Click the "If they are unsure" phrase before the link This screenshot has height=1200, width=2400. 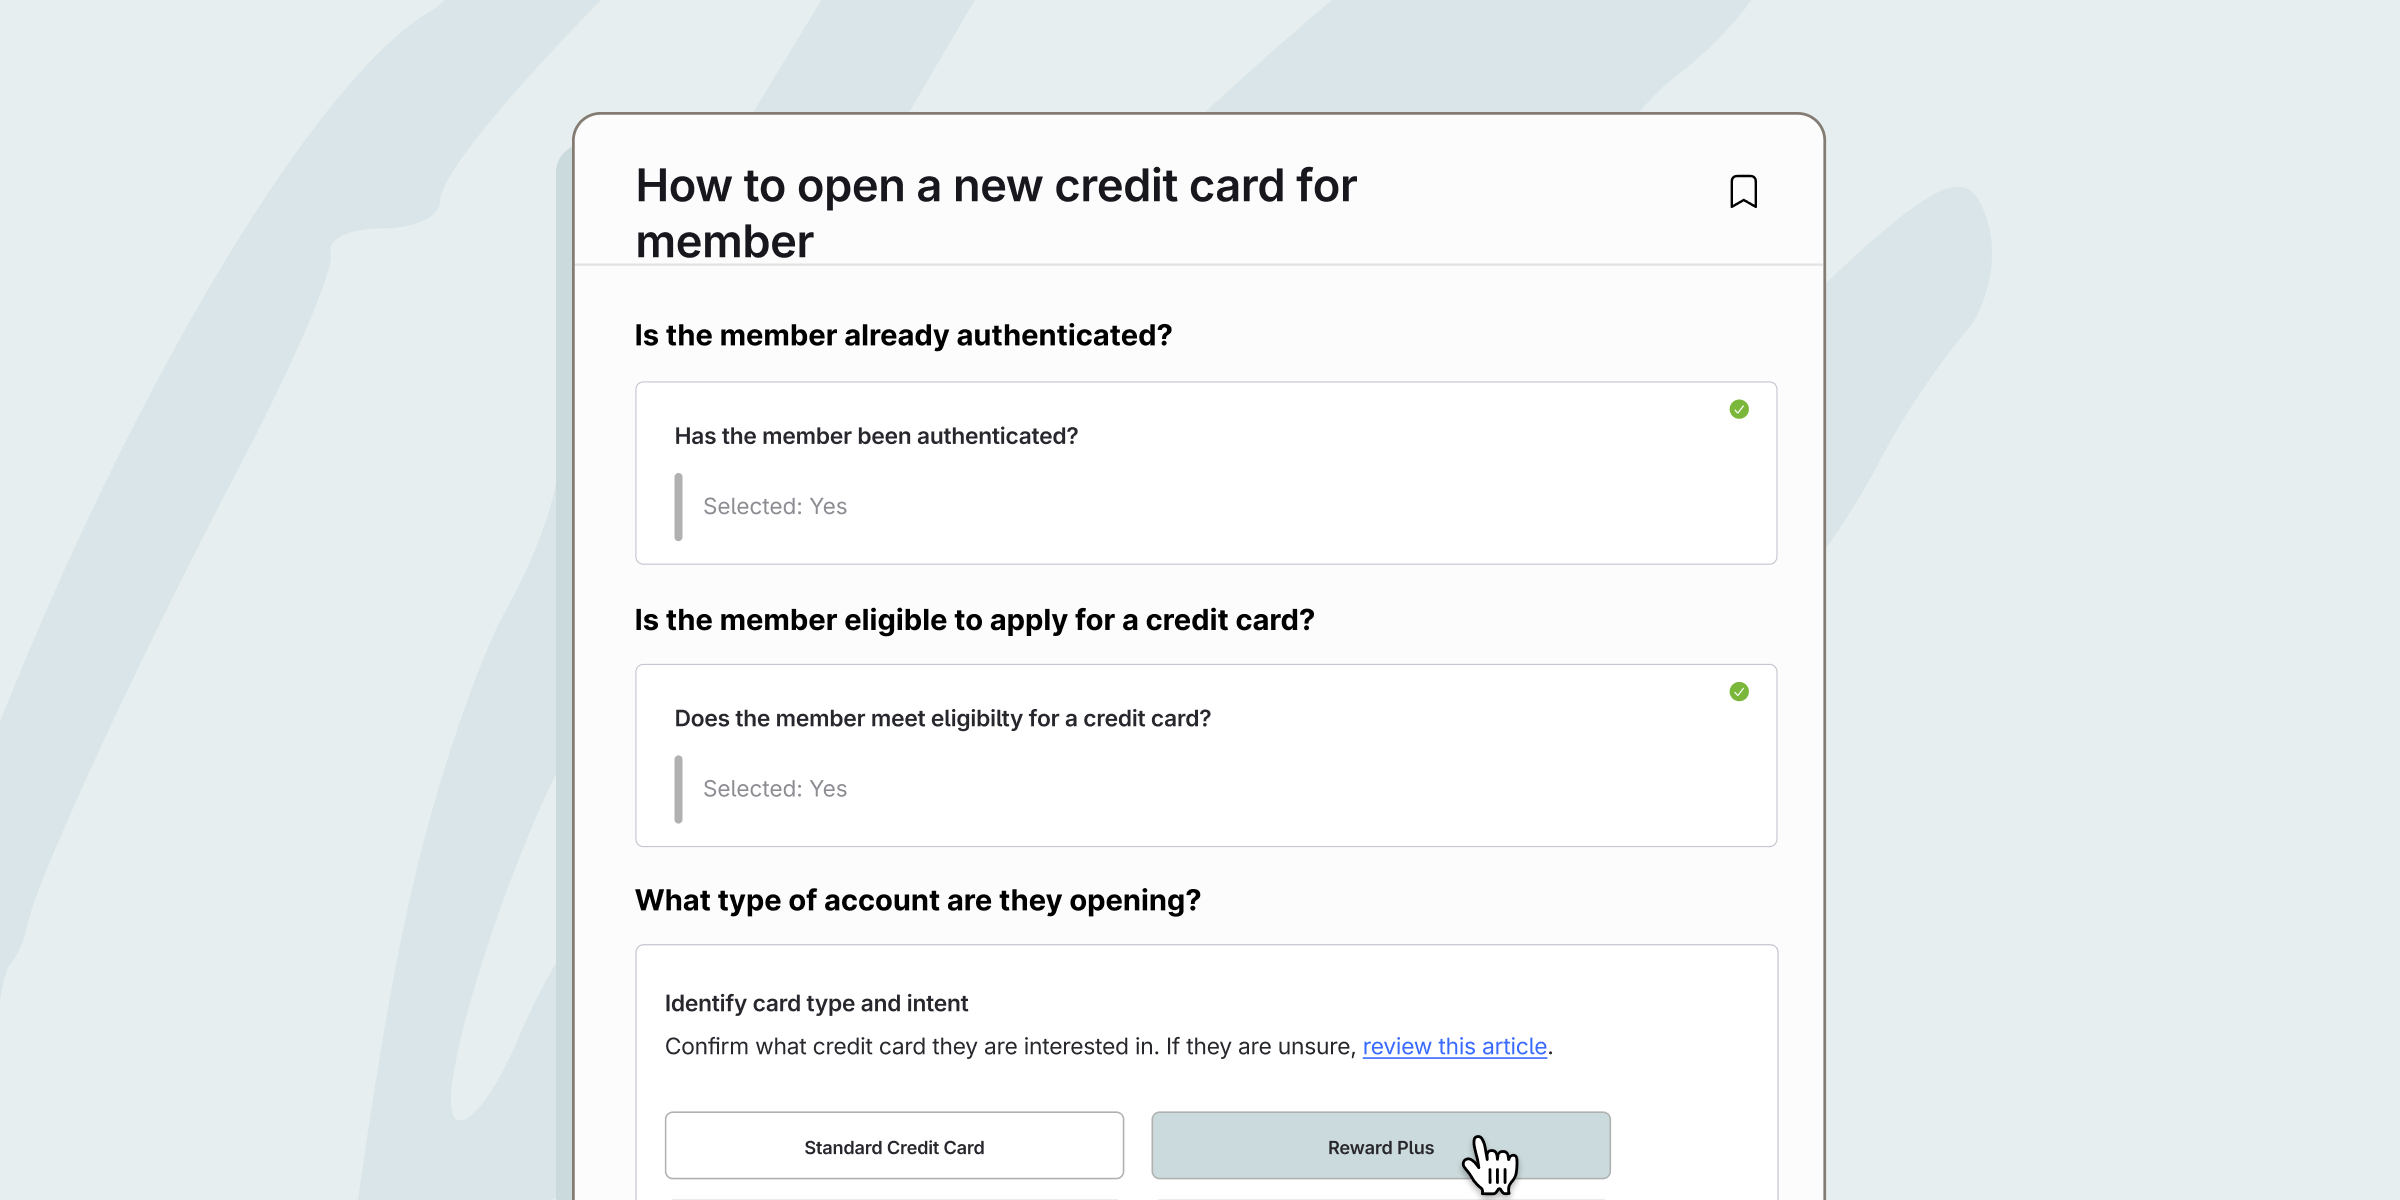click(1260, 1046)
